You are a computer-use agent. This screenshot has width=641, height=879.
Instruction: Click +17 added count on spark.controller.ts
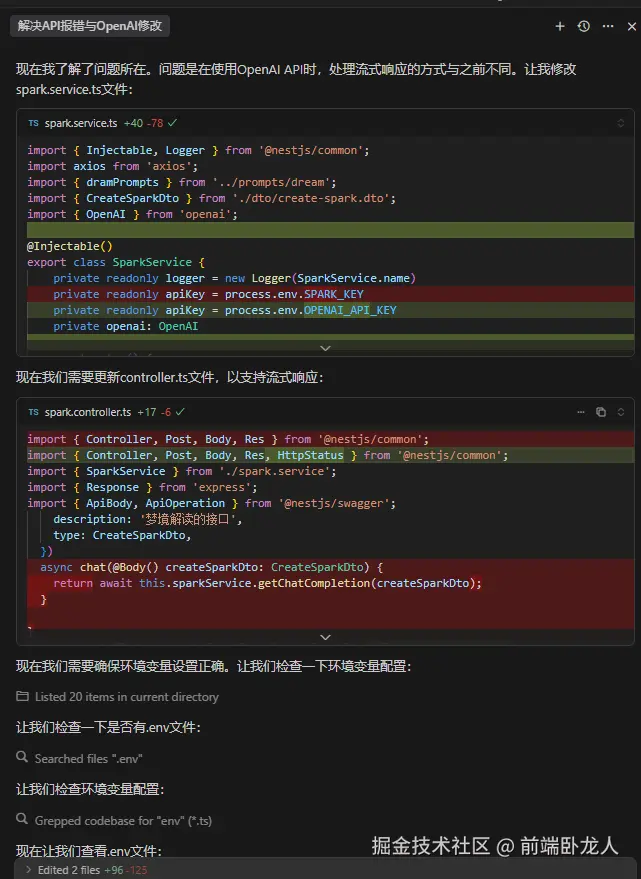[147, 412]
